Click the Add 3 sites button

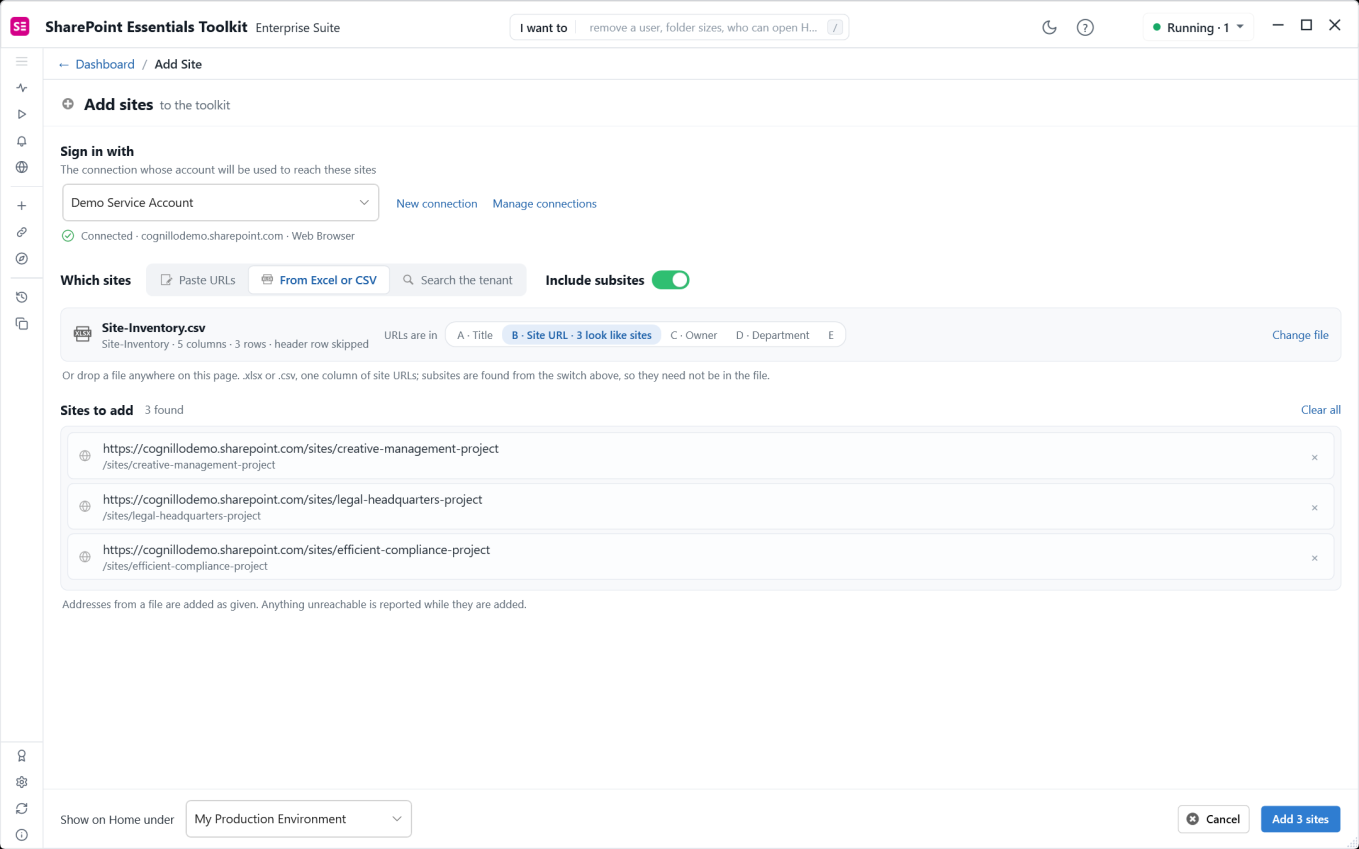tap(1300, 818)
